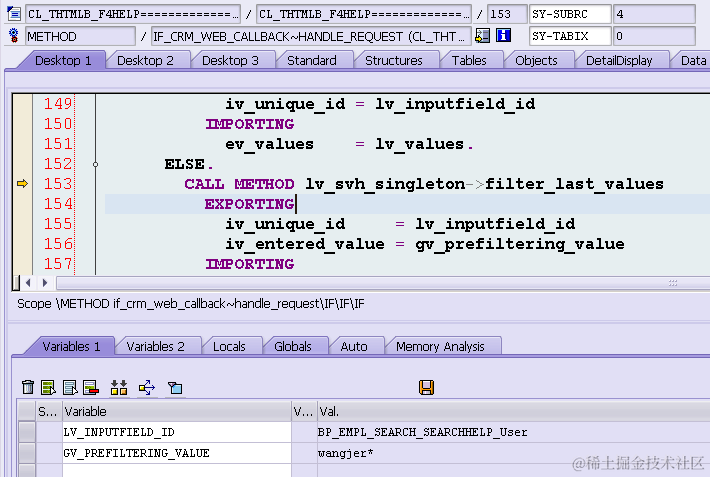Click line number 156 in the gutter
Image resolution: width=710 pixels, height=477 pixels.
point(58,244)
